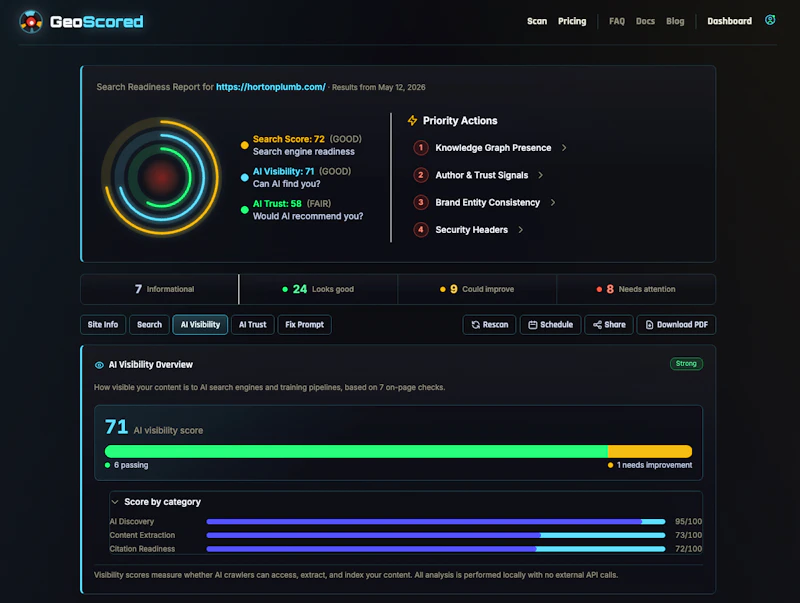Open the Blog navigation link

click(675, 21)
